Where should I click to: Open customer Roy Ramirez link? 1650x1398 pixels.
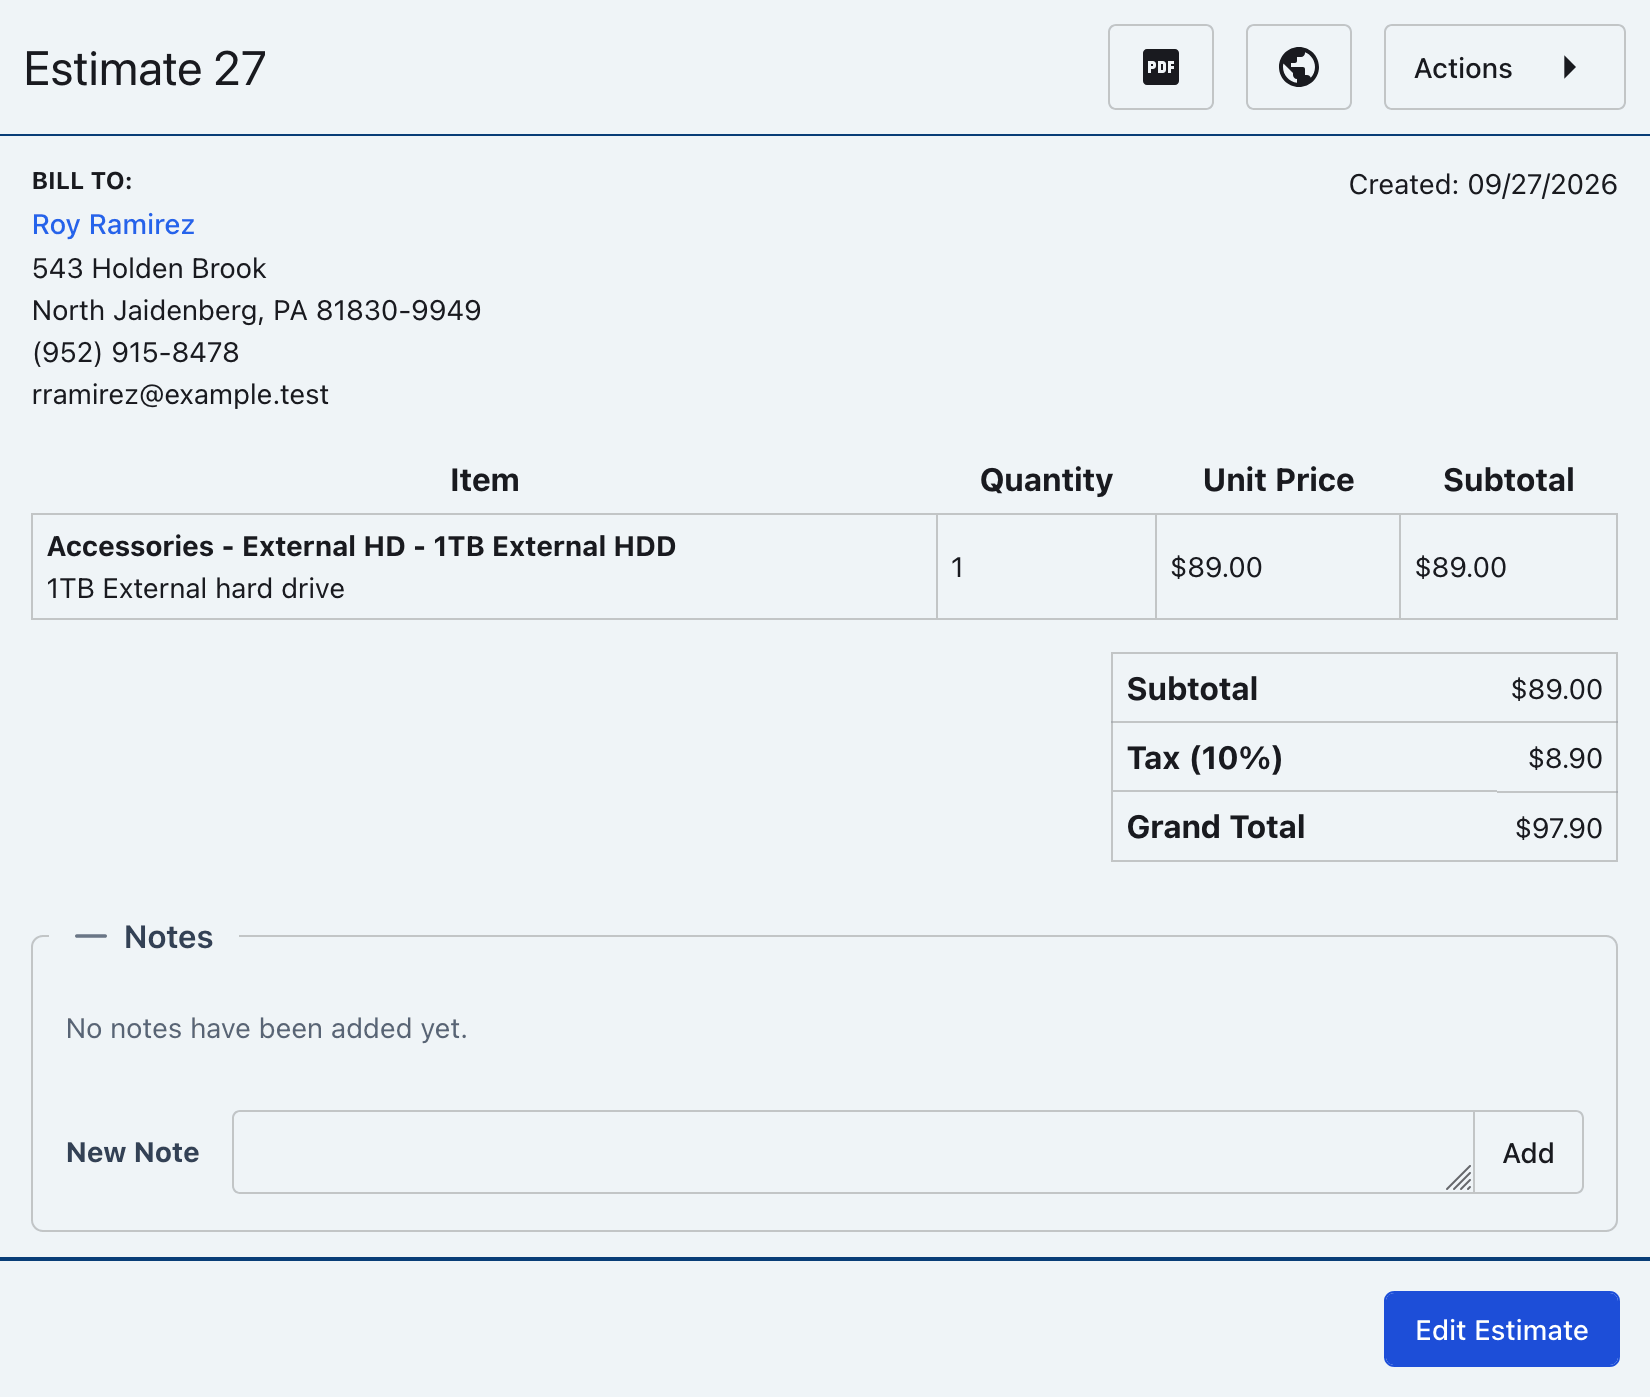point(113,224)
